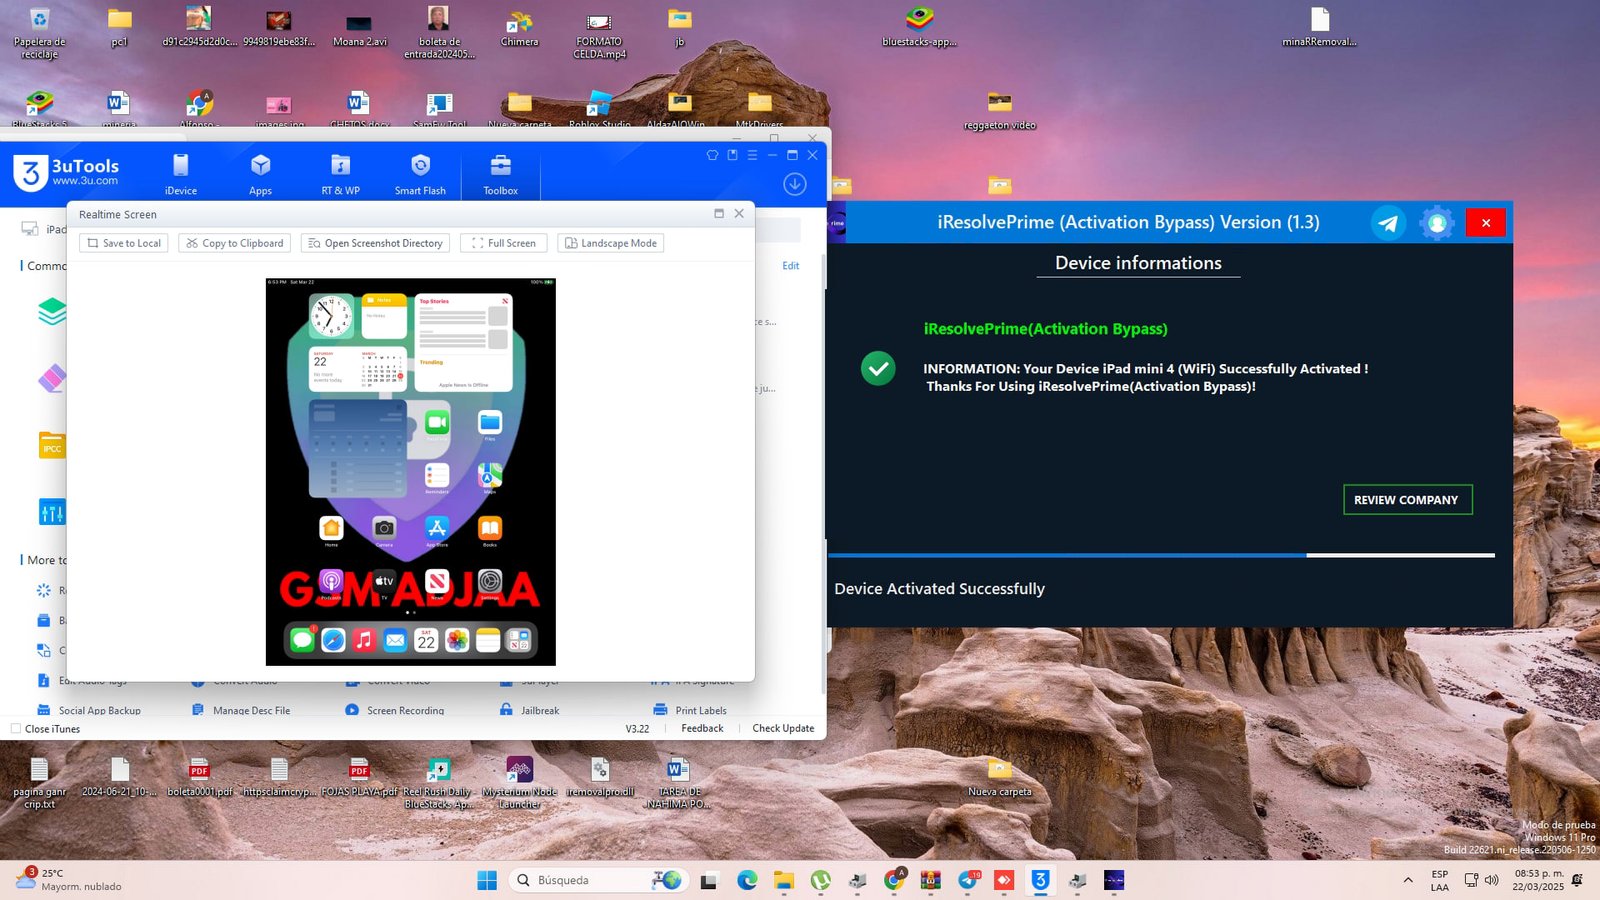Open the weather widget showing 25°C
This screenshot has width=1600, height=900.
pyautogui.click(x=68, y=880)
